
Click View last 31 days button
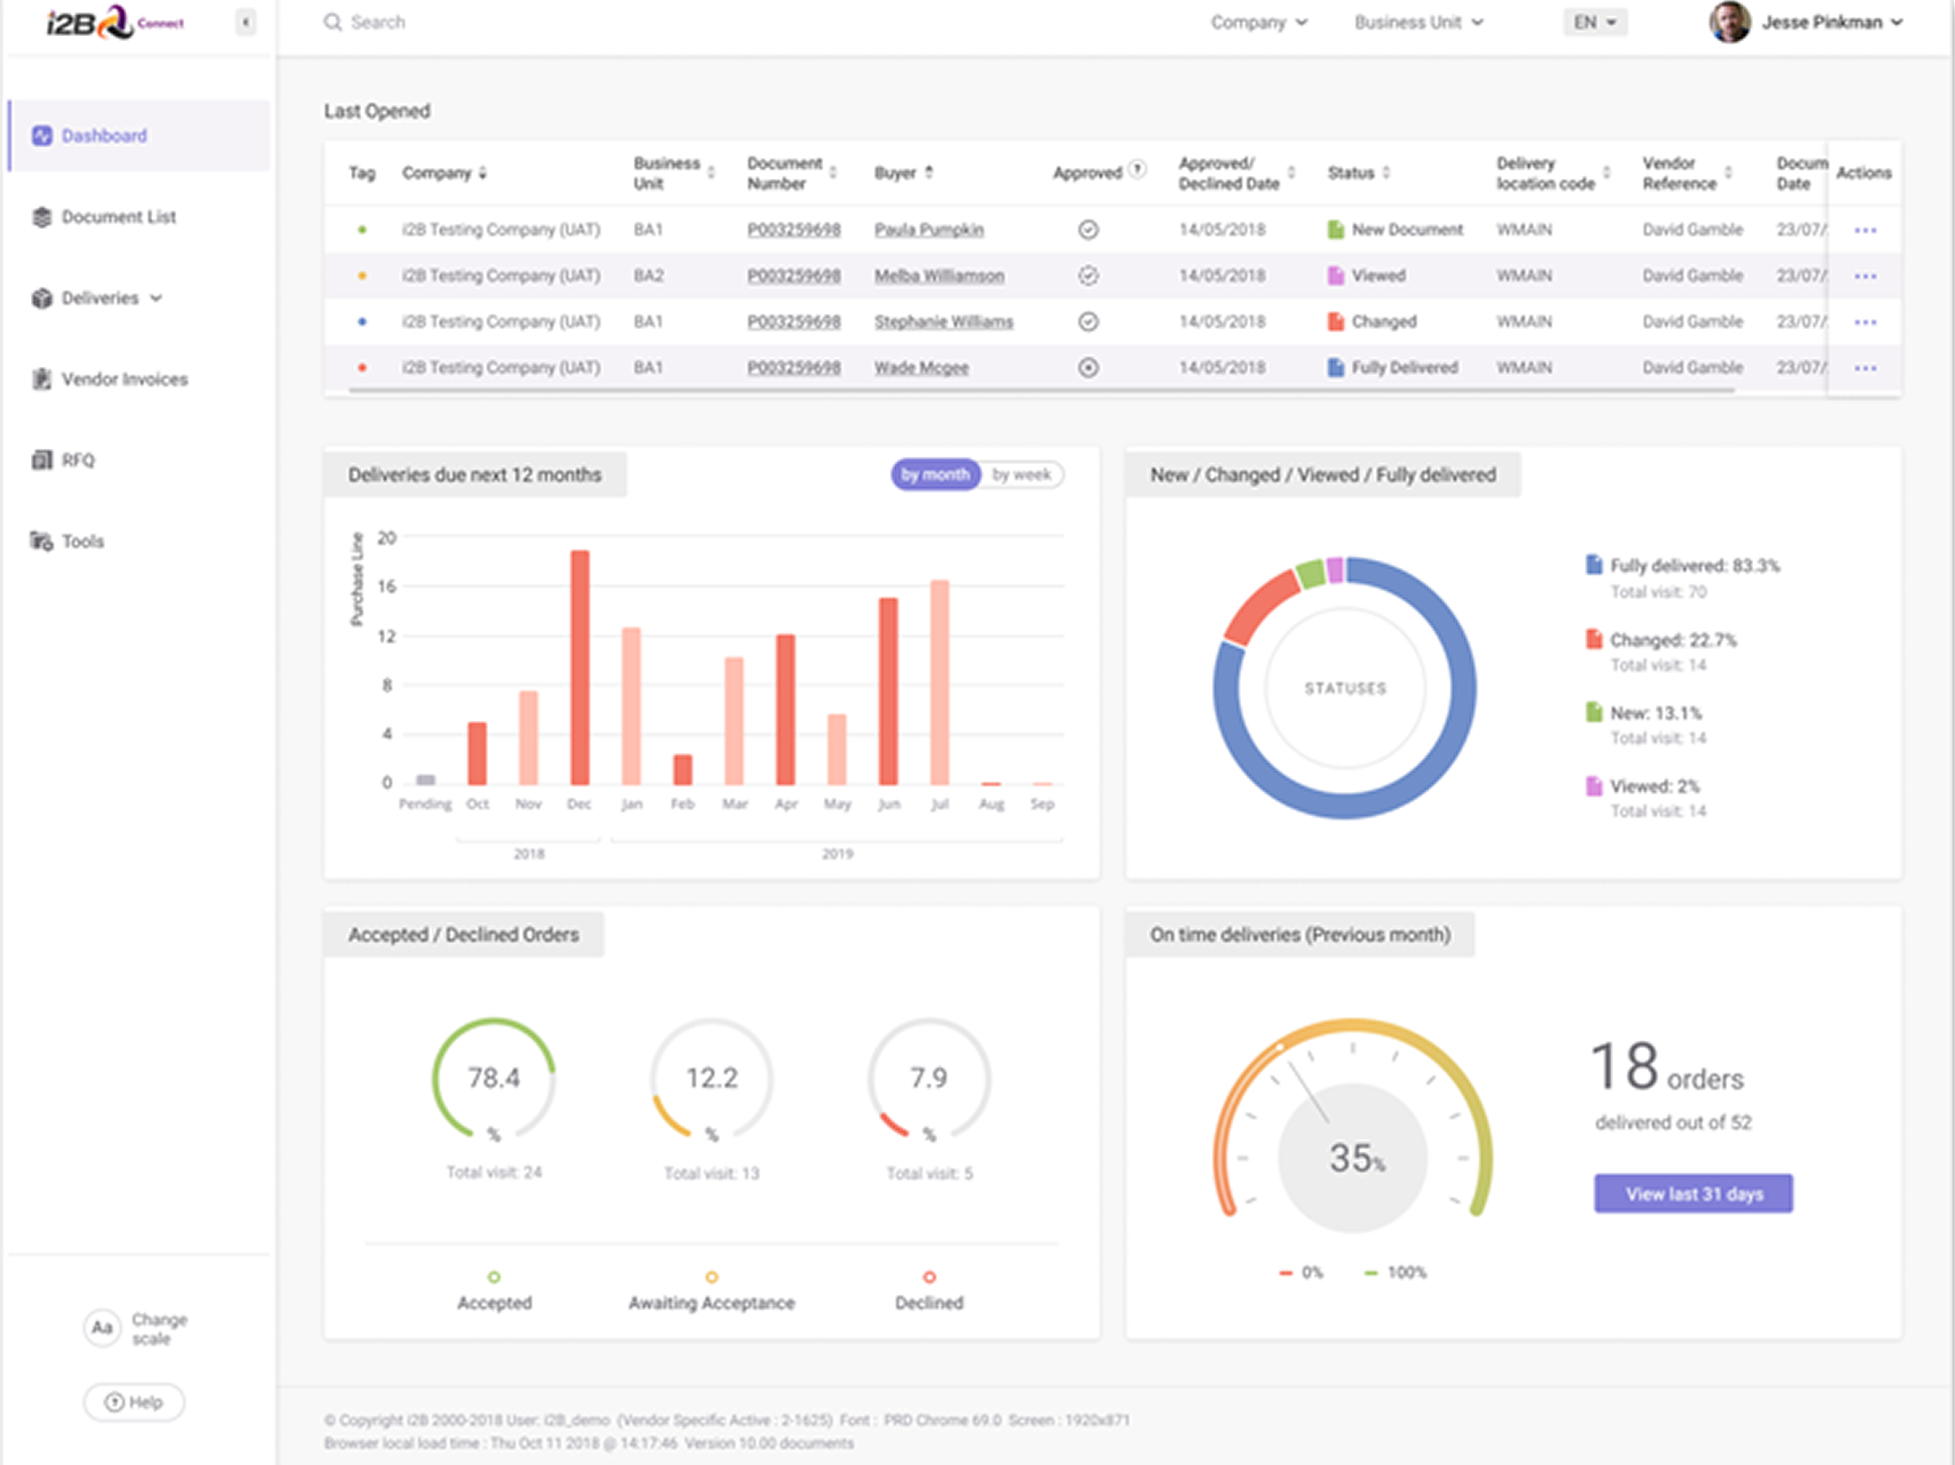coord(1693,1194)
